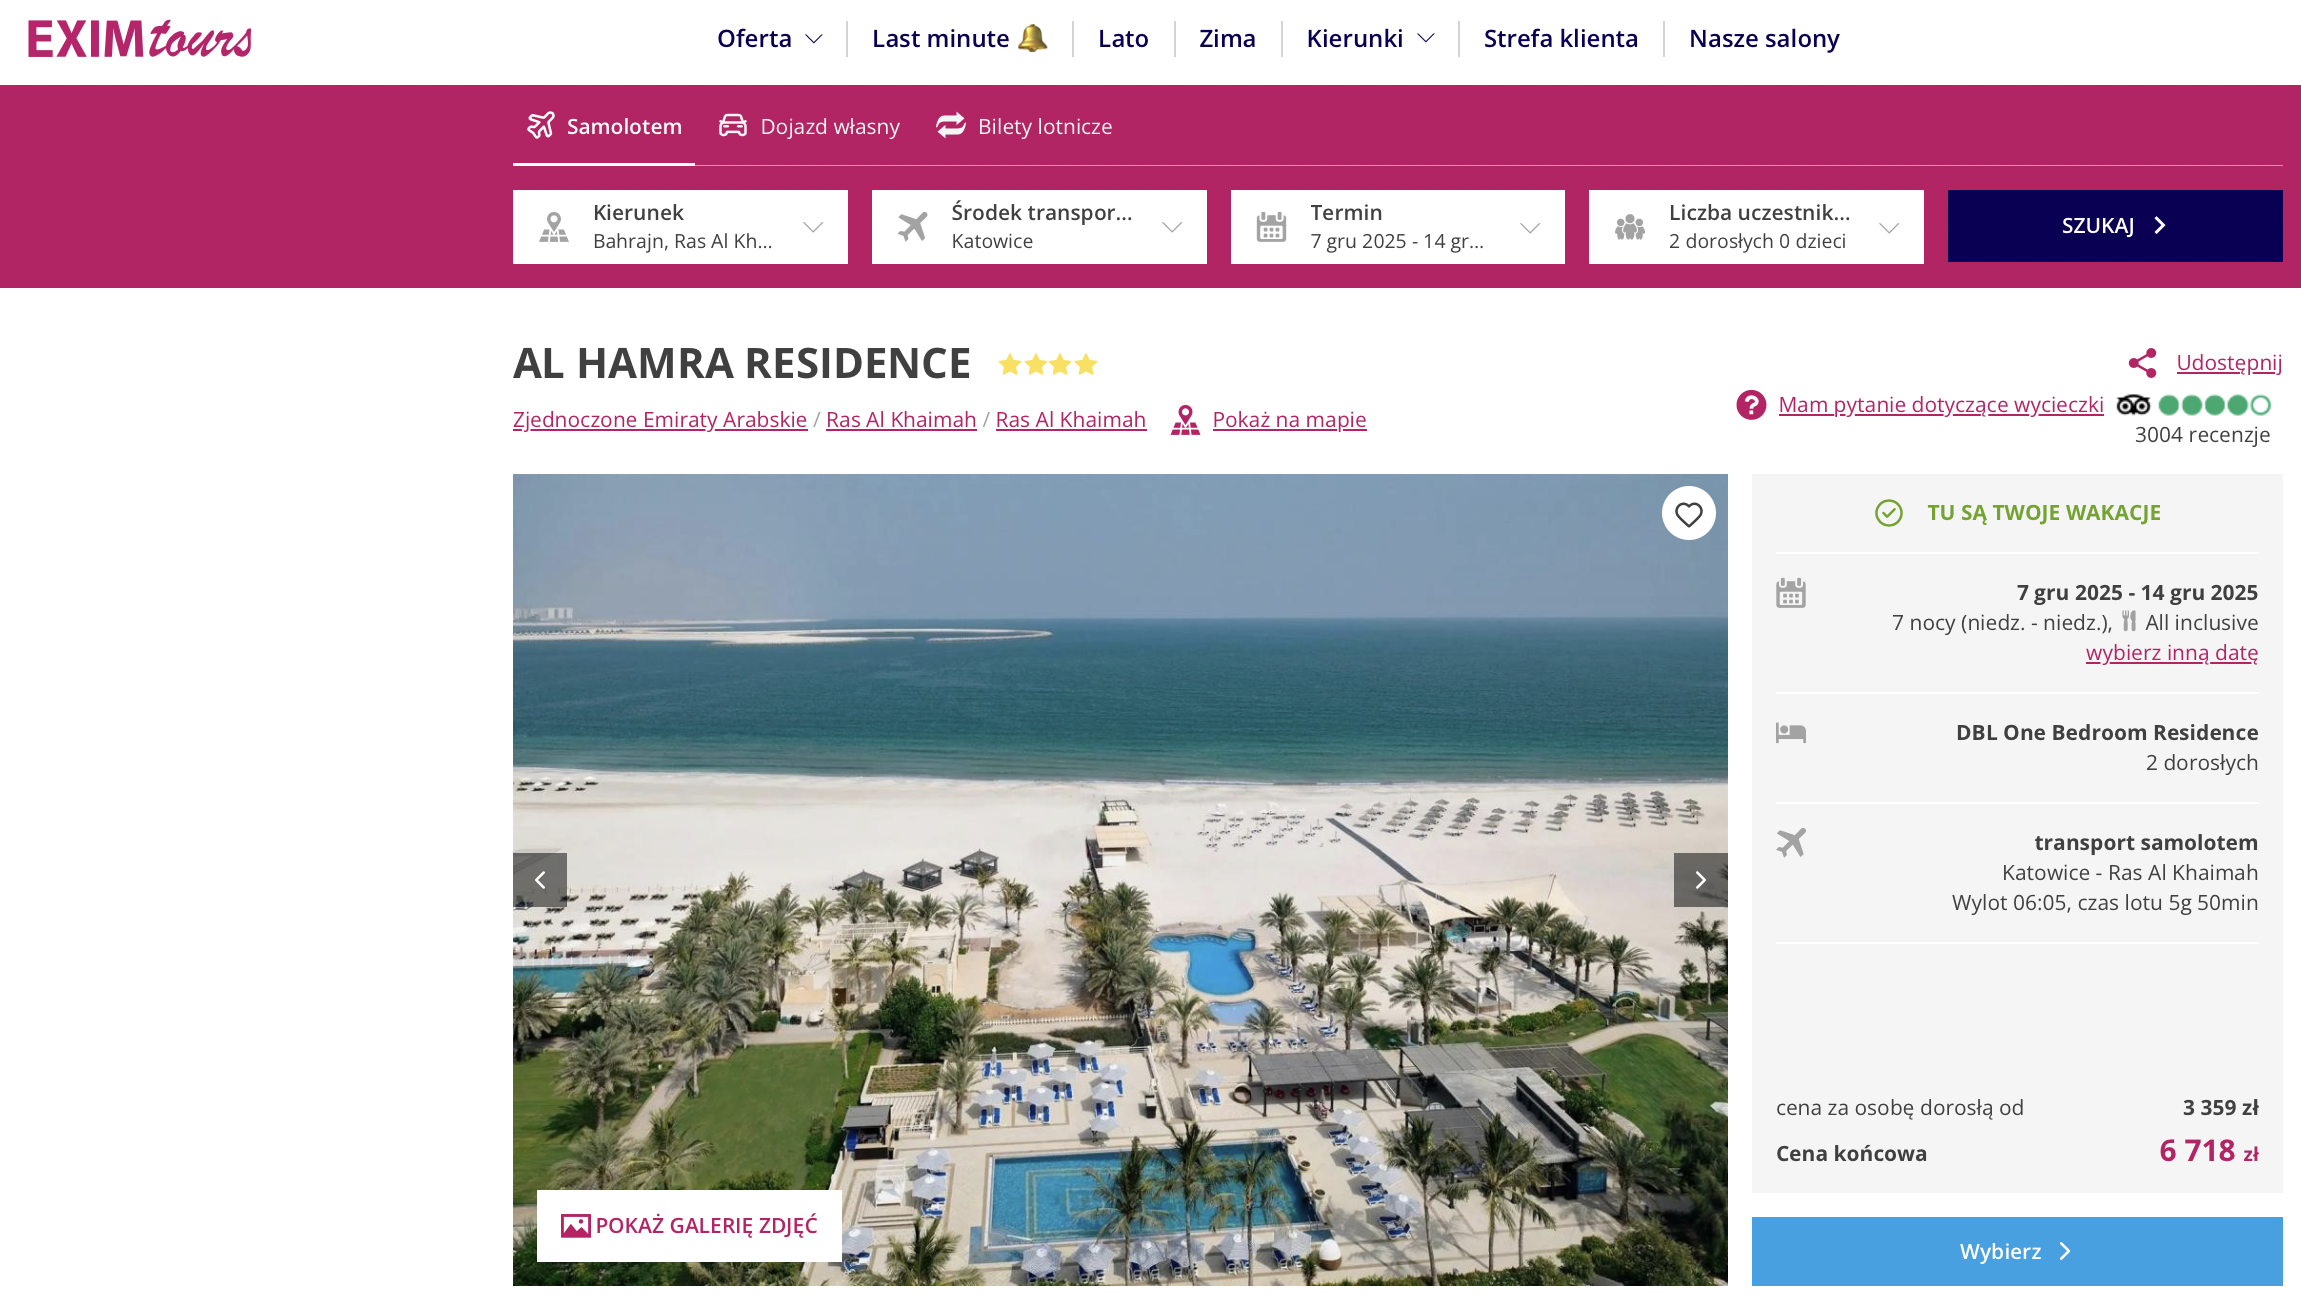
Task: Show previous gallery photo with left arrow
Action: (x=540, y=880)
